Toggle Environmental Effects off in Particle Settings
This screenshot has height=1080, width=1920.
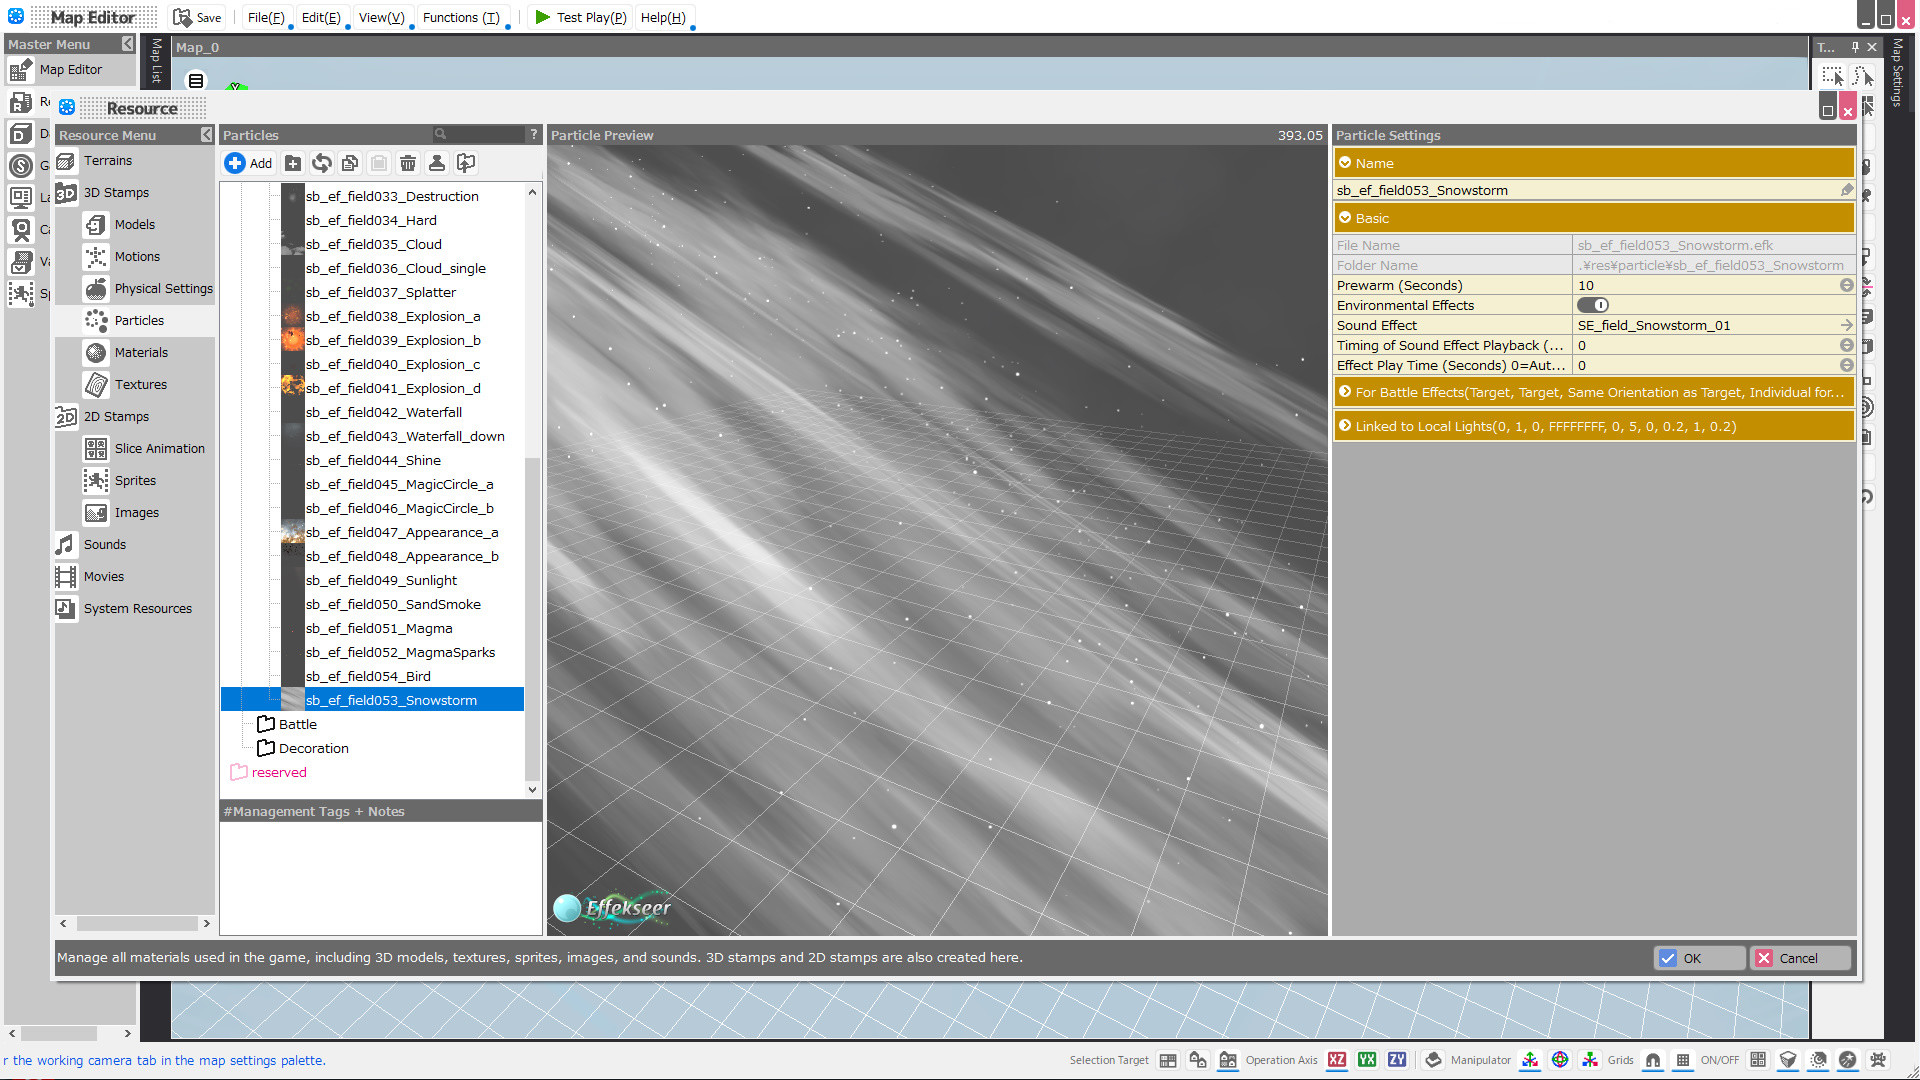pyautogui.click(x=1594, y=305)
